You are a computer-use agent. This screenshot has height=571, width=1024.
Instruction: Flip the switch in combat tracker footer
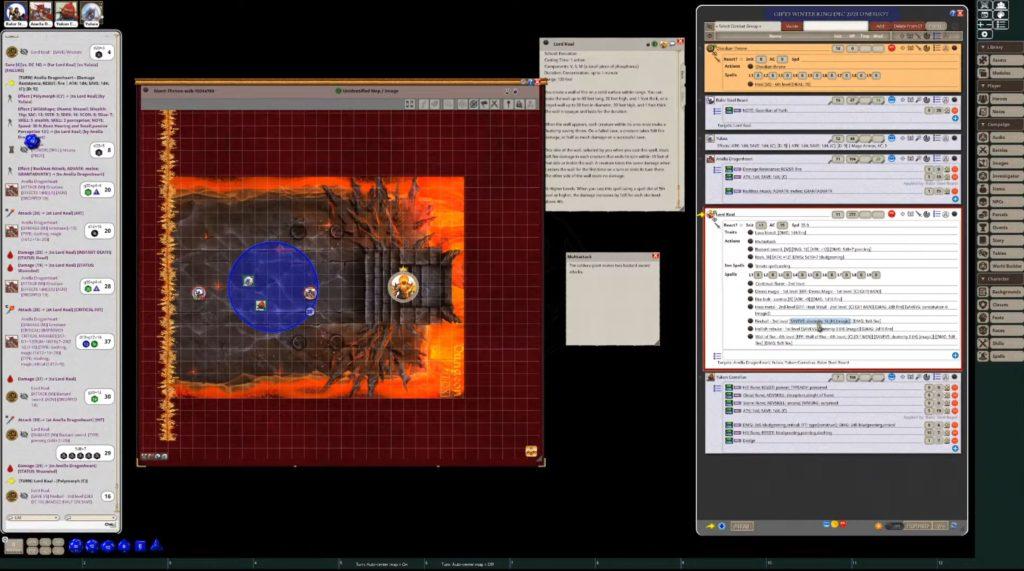coord(894,526)
